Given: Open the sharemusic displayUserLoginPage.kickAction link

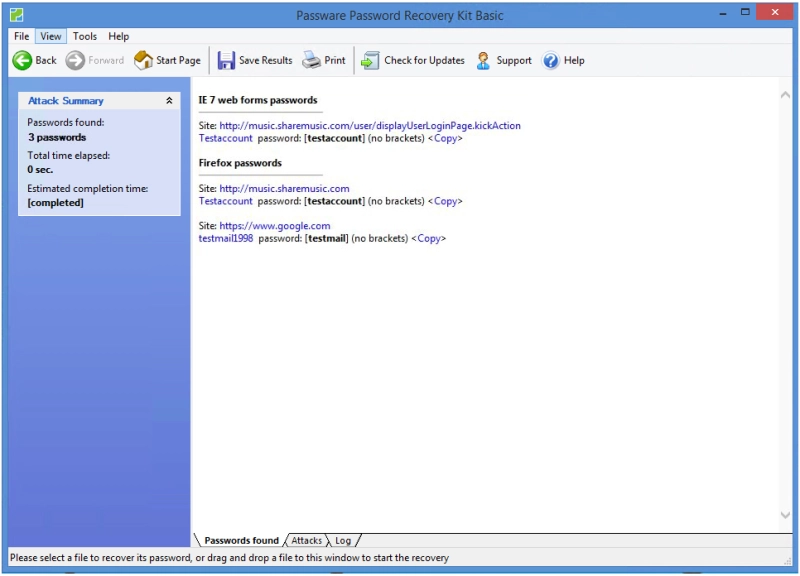Looking at the screenshot, I should [370, 126].
